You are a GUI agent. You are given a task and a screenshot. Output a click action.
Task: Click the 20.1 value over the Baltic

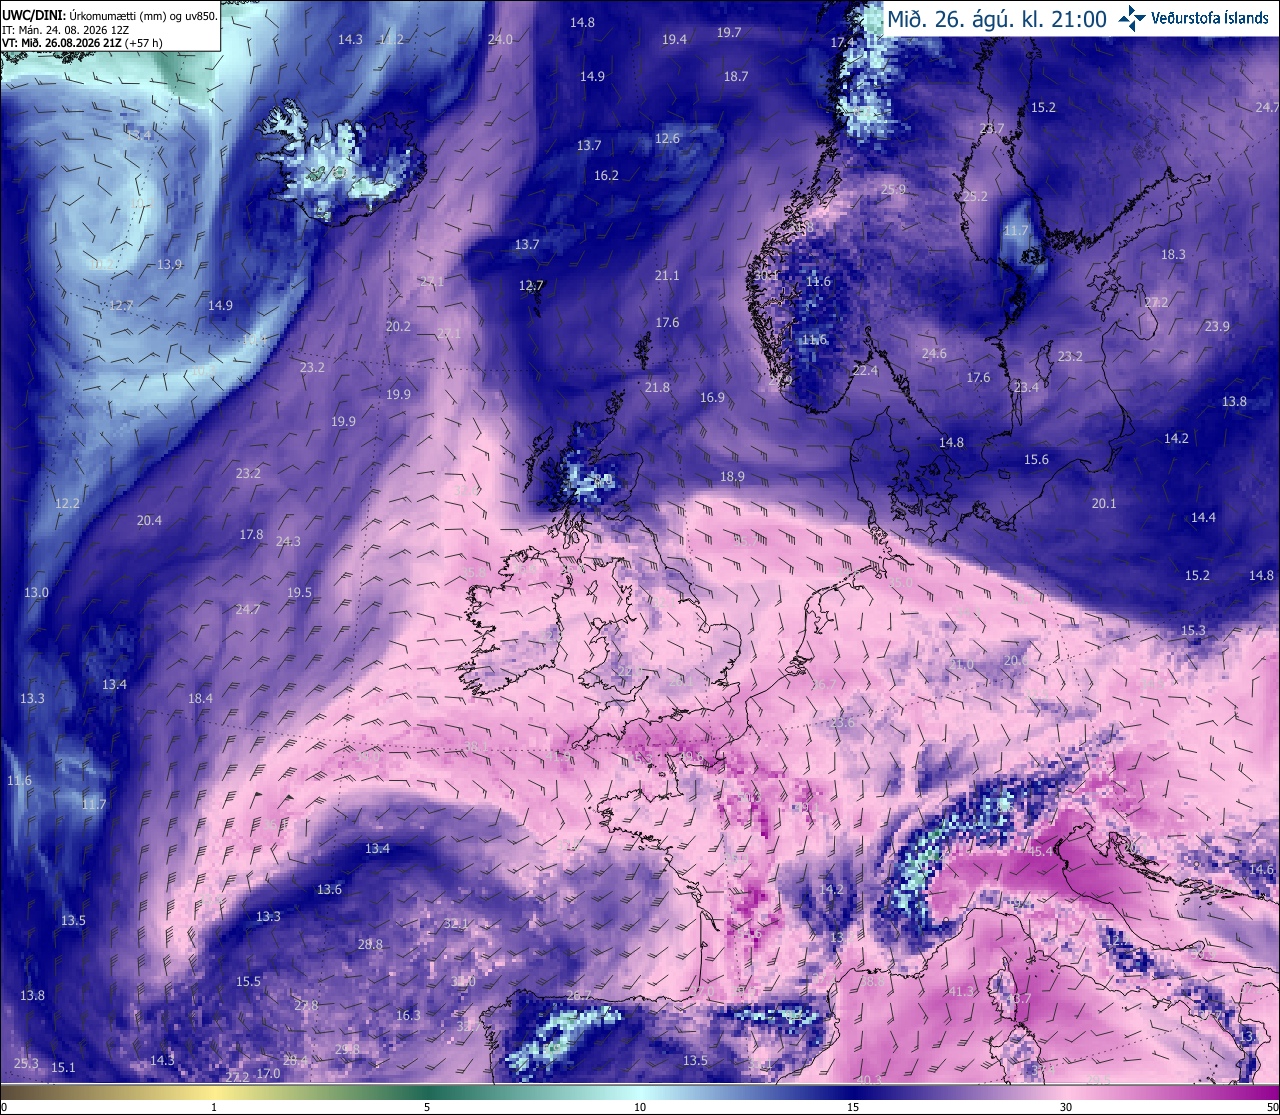(1104, 503)
